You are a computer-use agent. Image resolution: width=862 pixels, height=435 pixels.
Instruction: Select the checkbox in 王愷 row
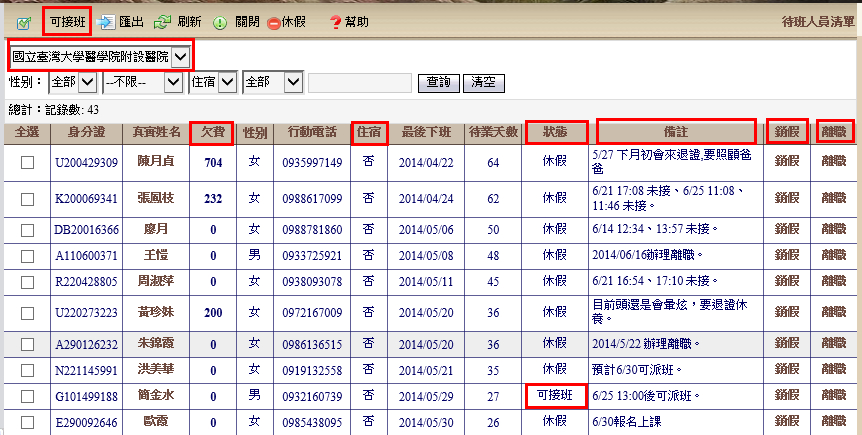28,255
